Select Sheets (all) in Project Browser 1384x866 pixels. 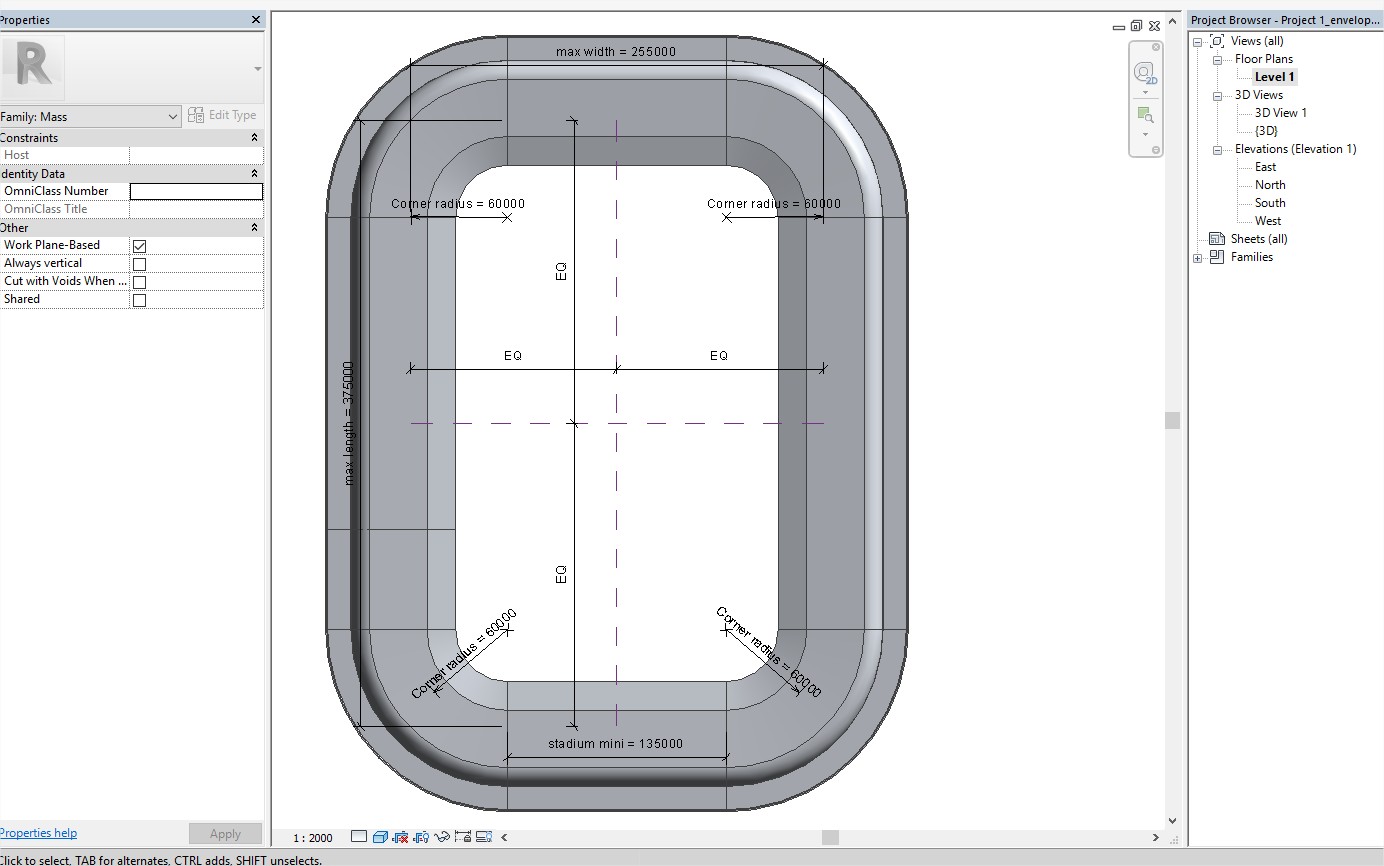1259,239
